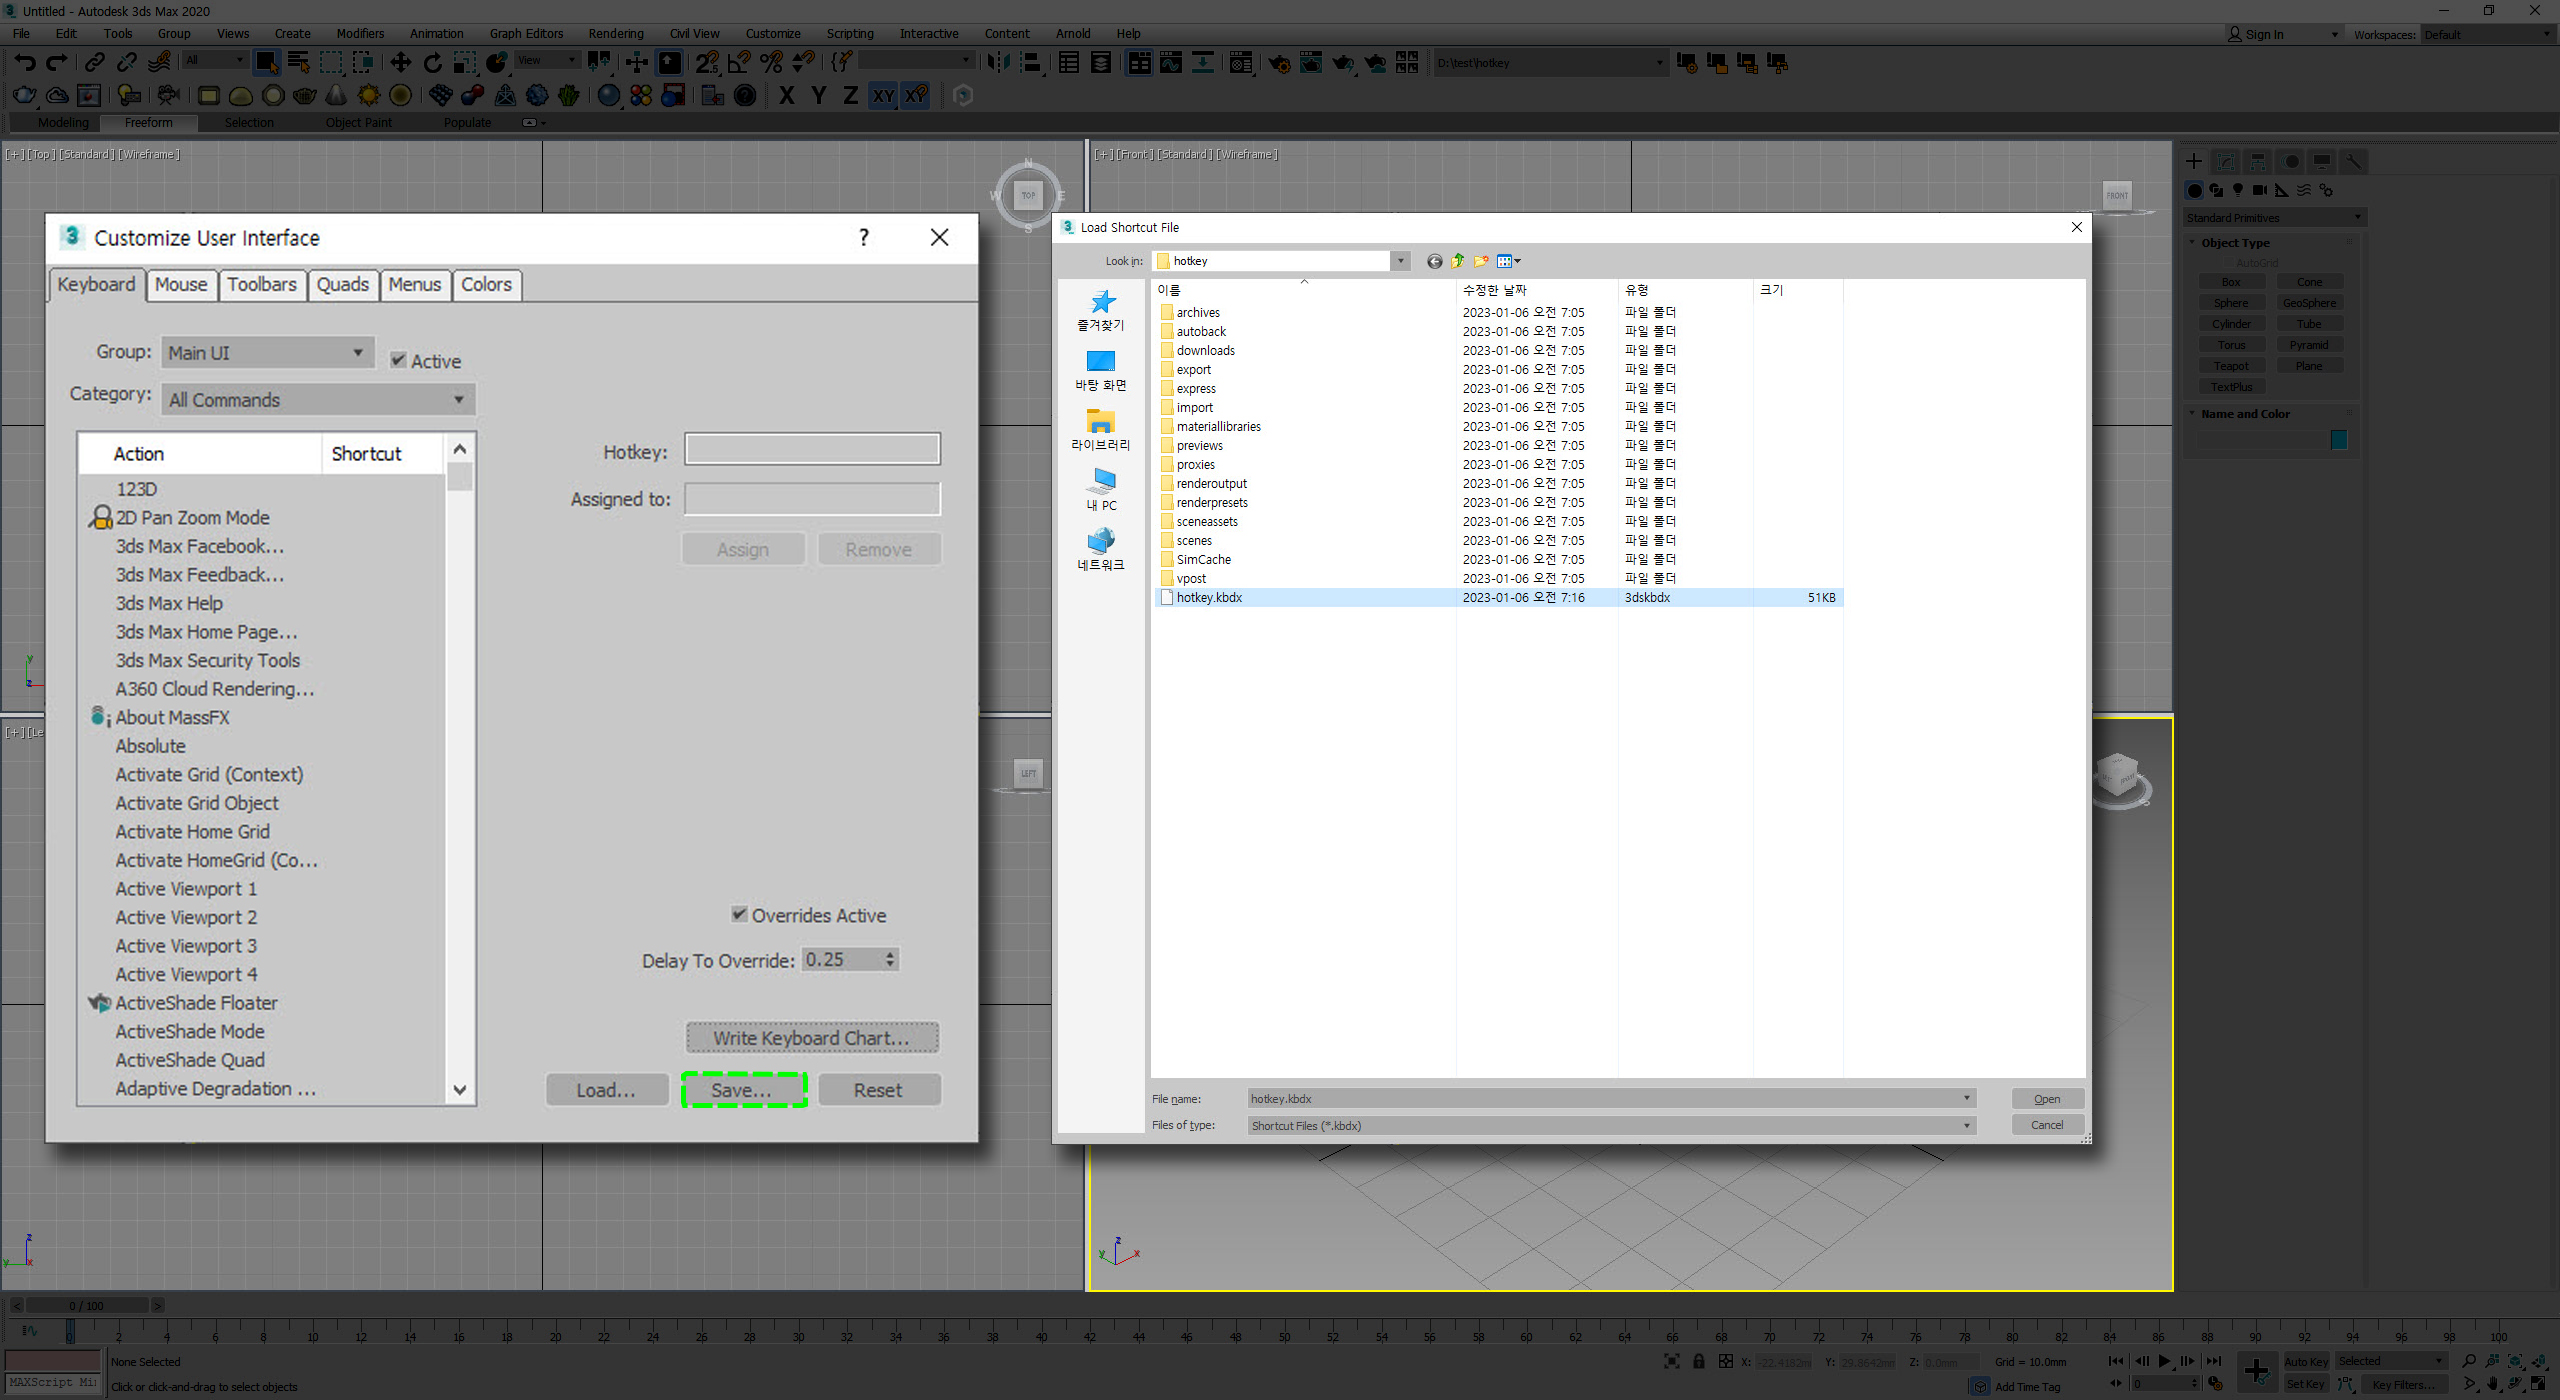Viewport: 2560px width, 1400px height.
Task: Click the Create New Folder icon
Action: (x=1481, y=261)
